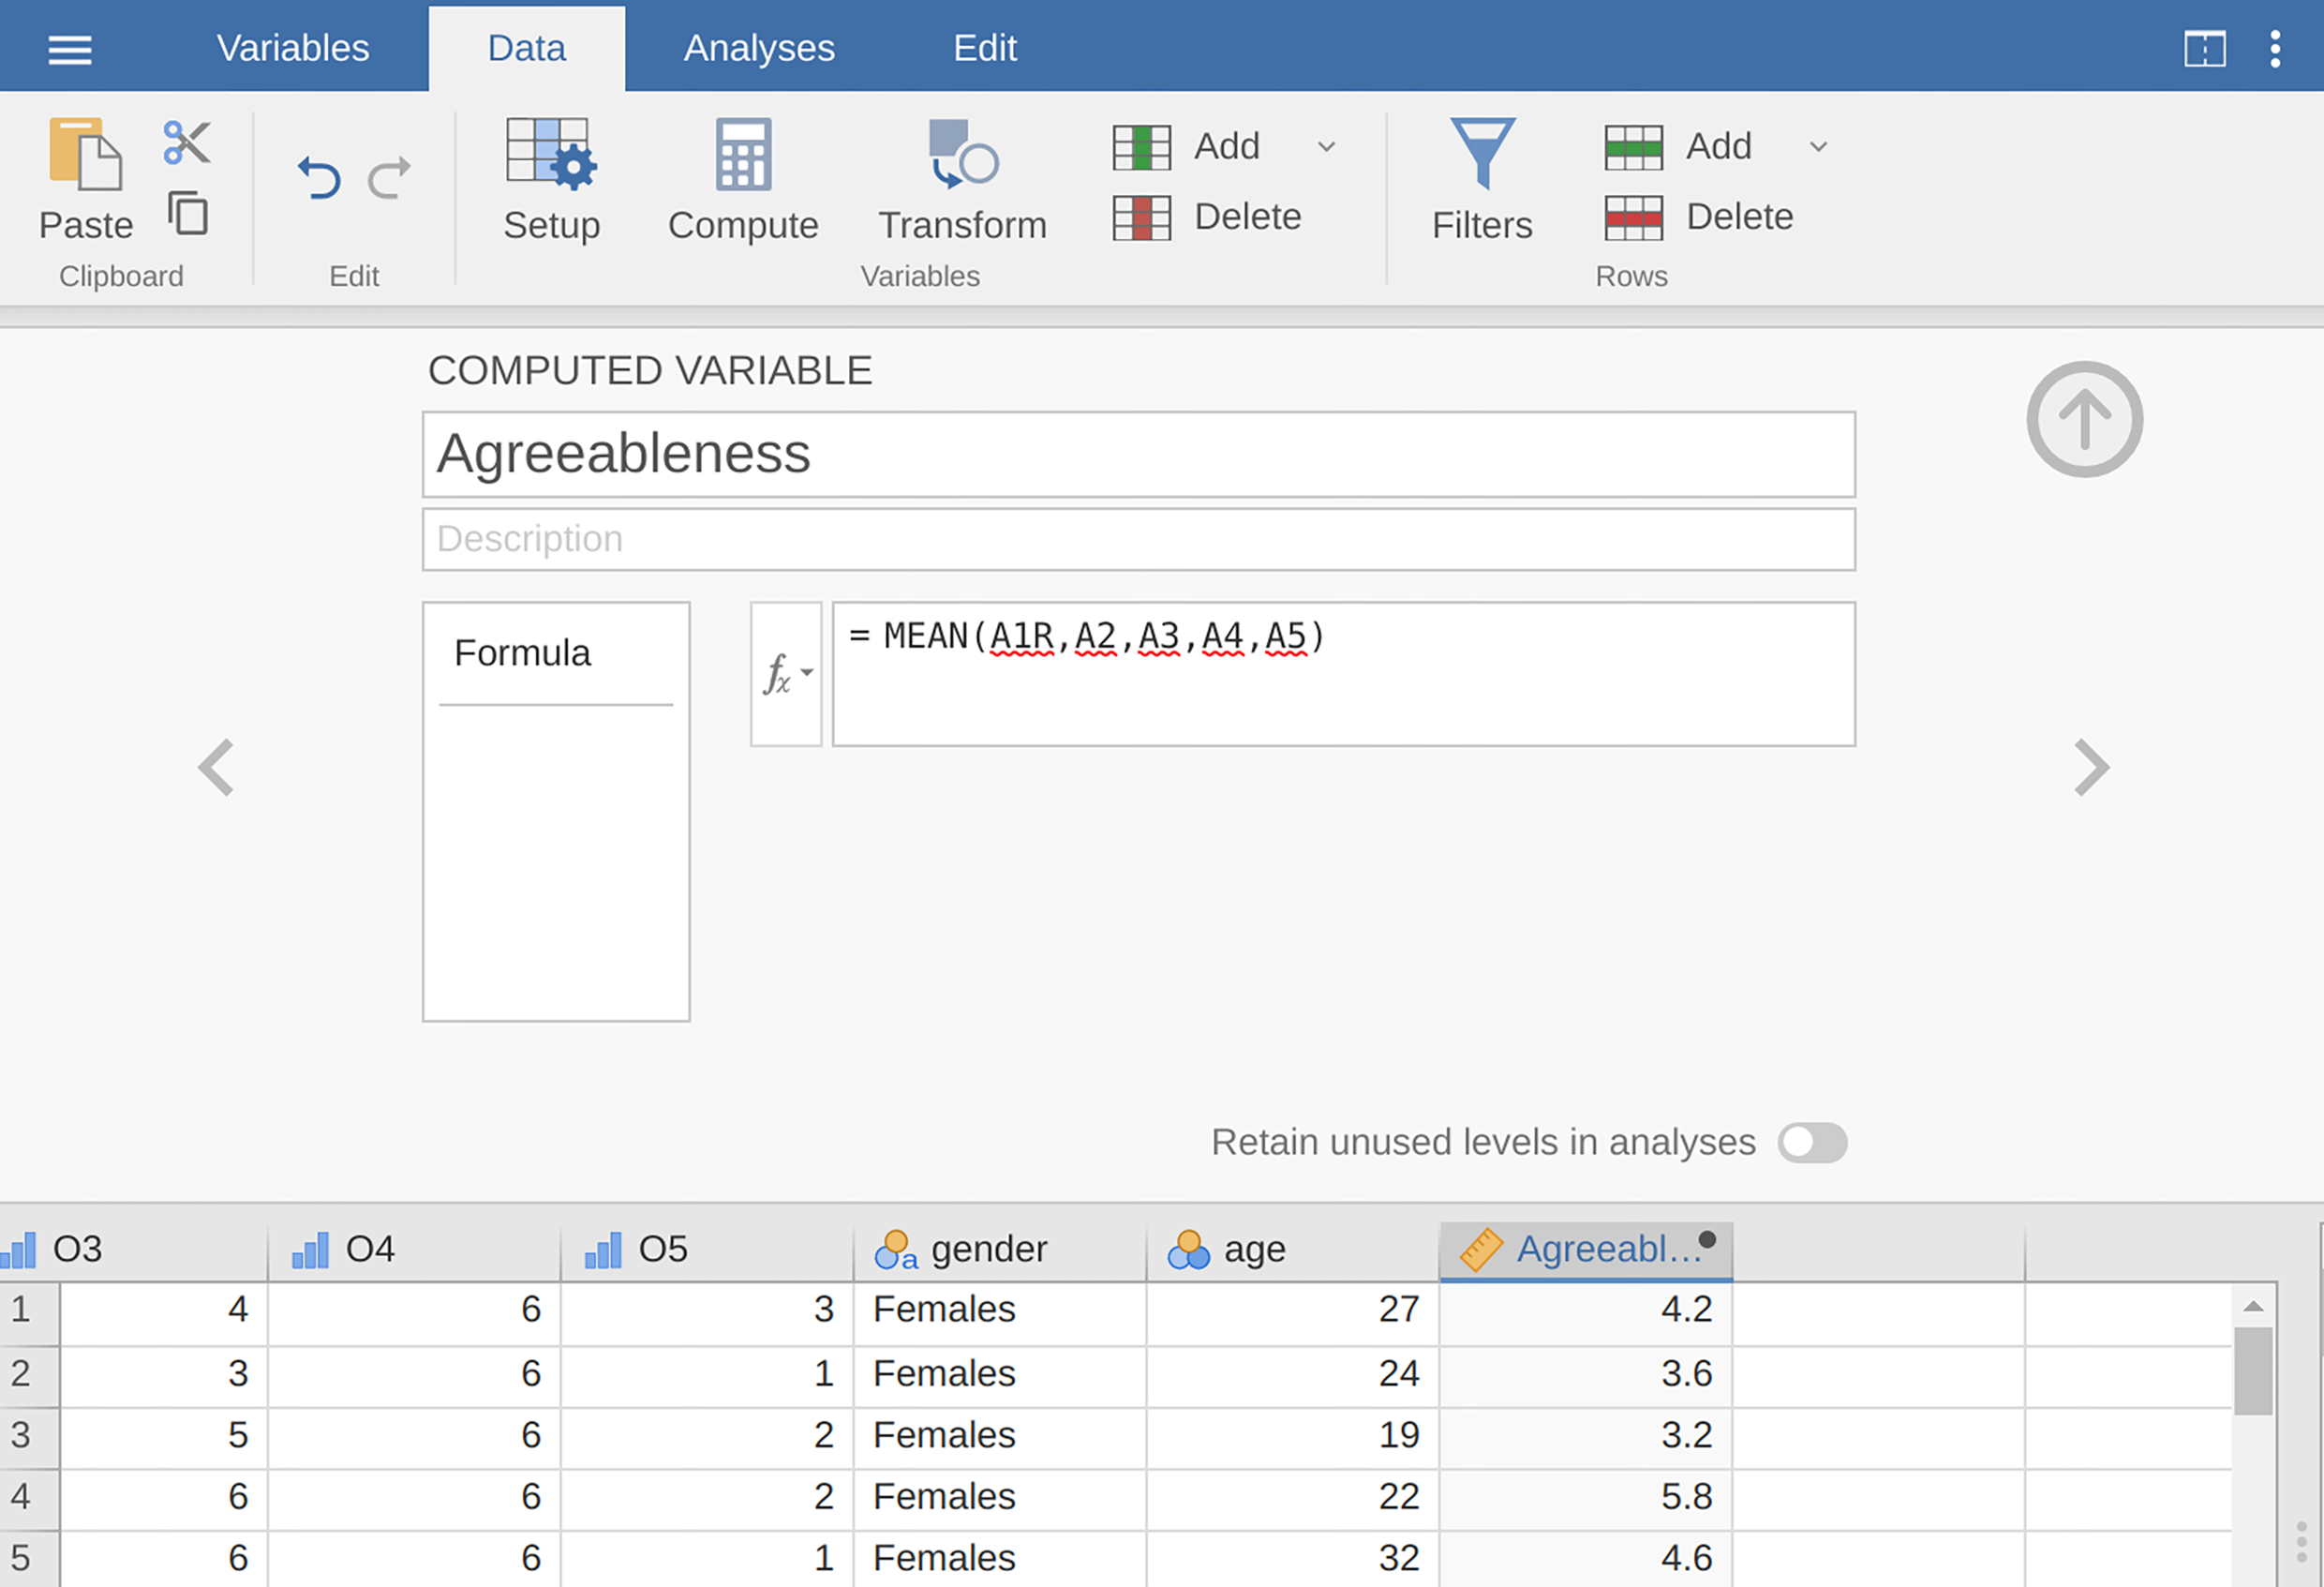Select the O4 column header

click(x=414, y=1250)
